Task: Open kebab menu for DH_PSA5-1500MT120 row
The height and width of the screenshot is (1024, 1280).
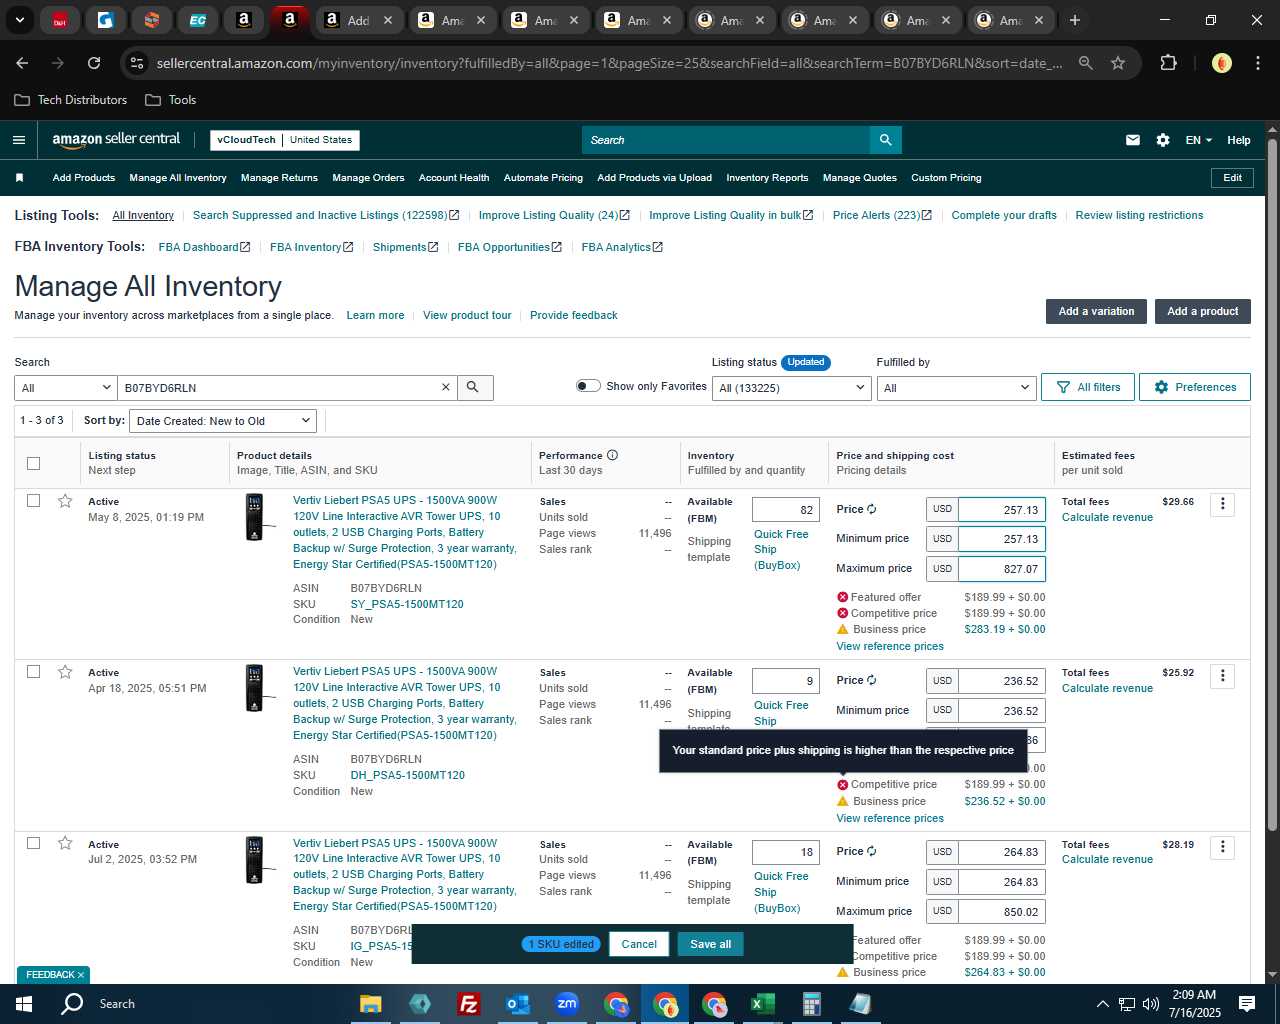Action: pos(1222,675)
